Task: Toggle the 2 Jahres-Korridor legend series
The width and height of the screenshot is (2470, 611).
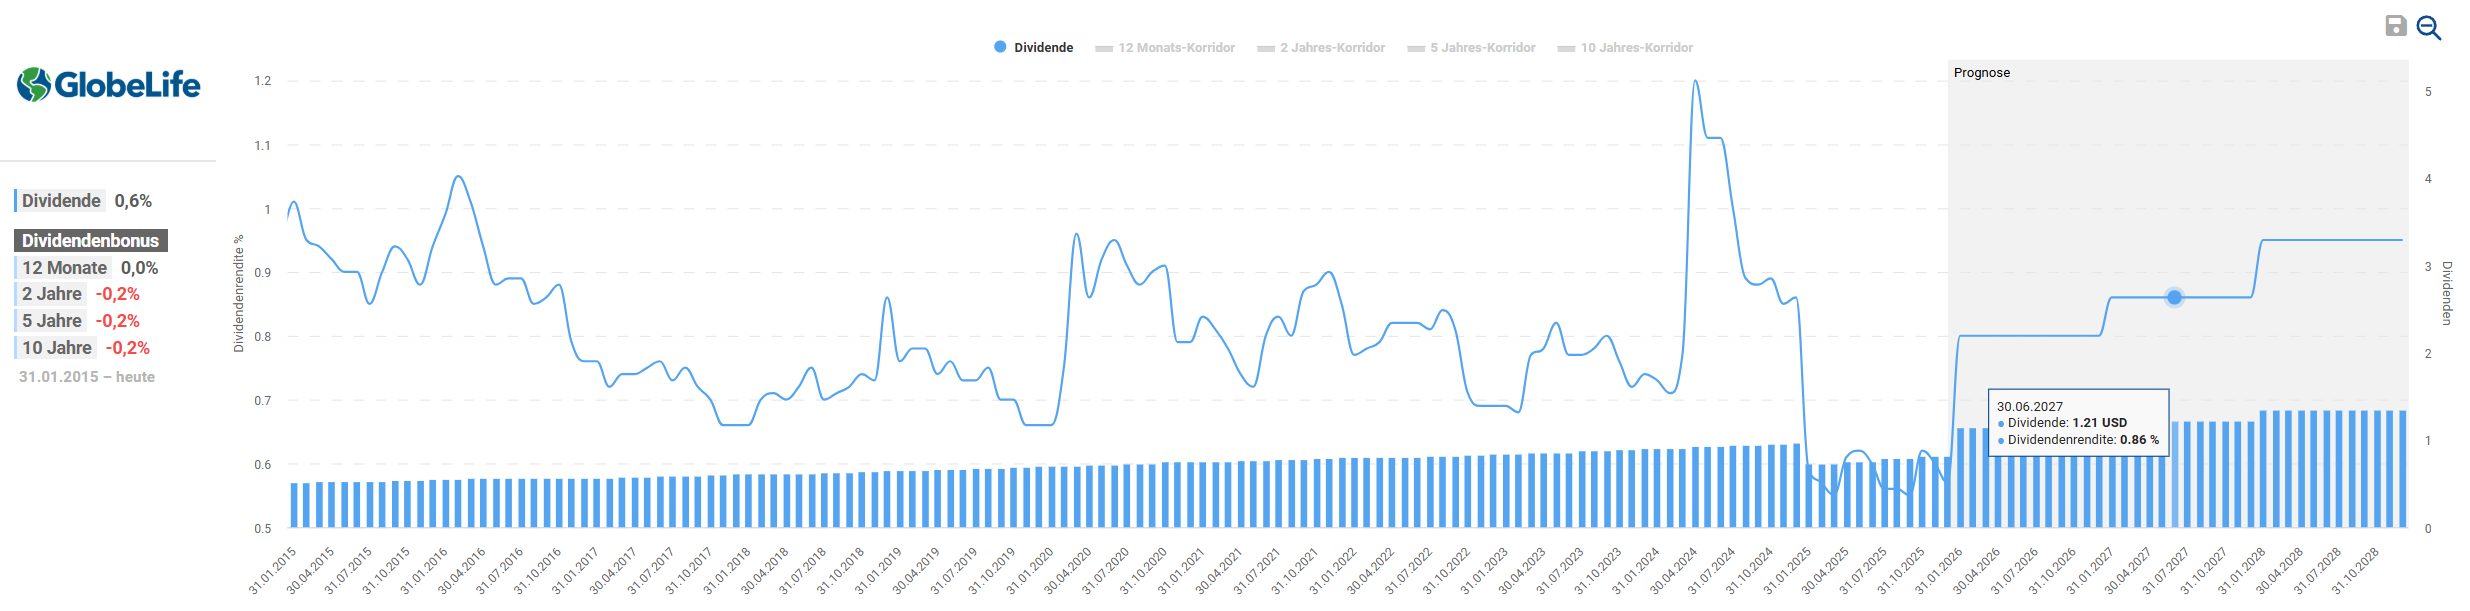Action: 1321,48
